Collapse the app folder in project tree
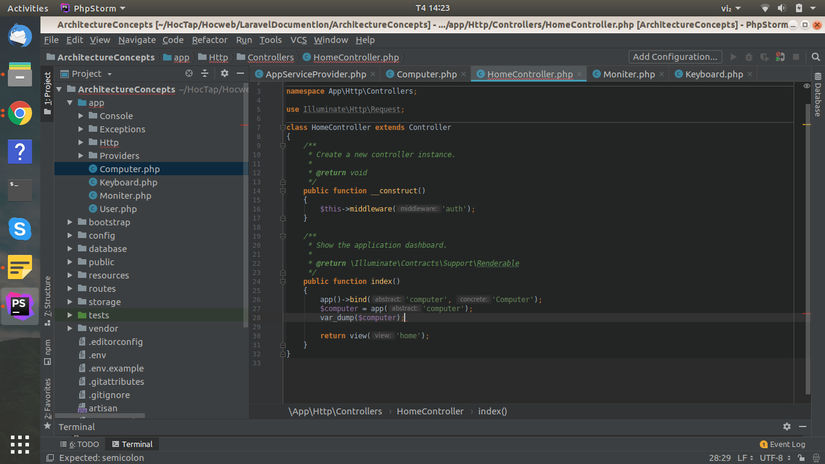This screenshot has height=464, width=825. pyautogui.click(x=70, y=103)
